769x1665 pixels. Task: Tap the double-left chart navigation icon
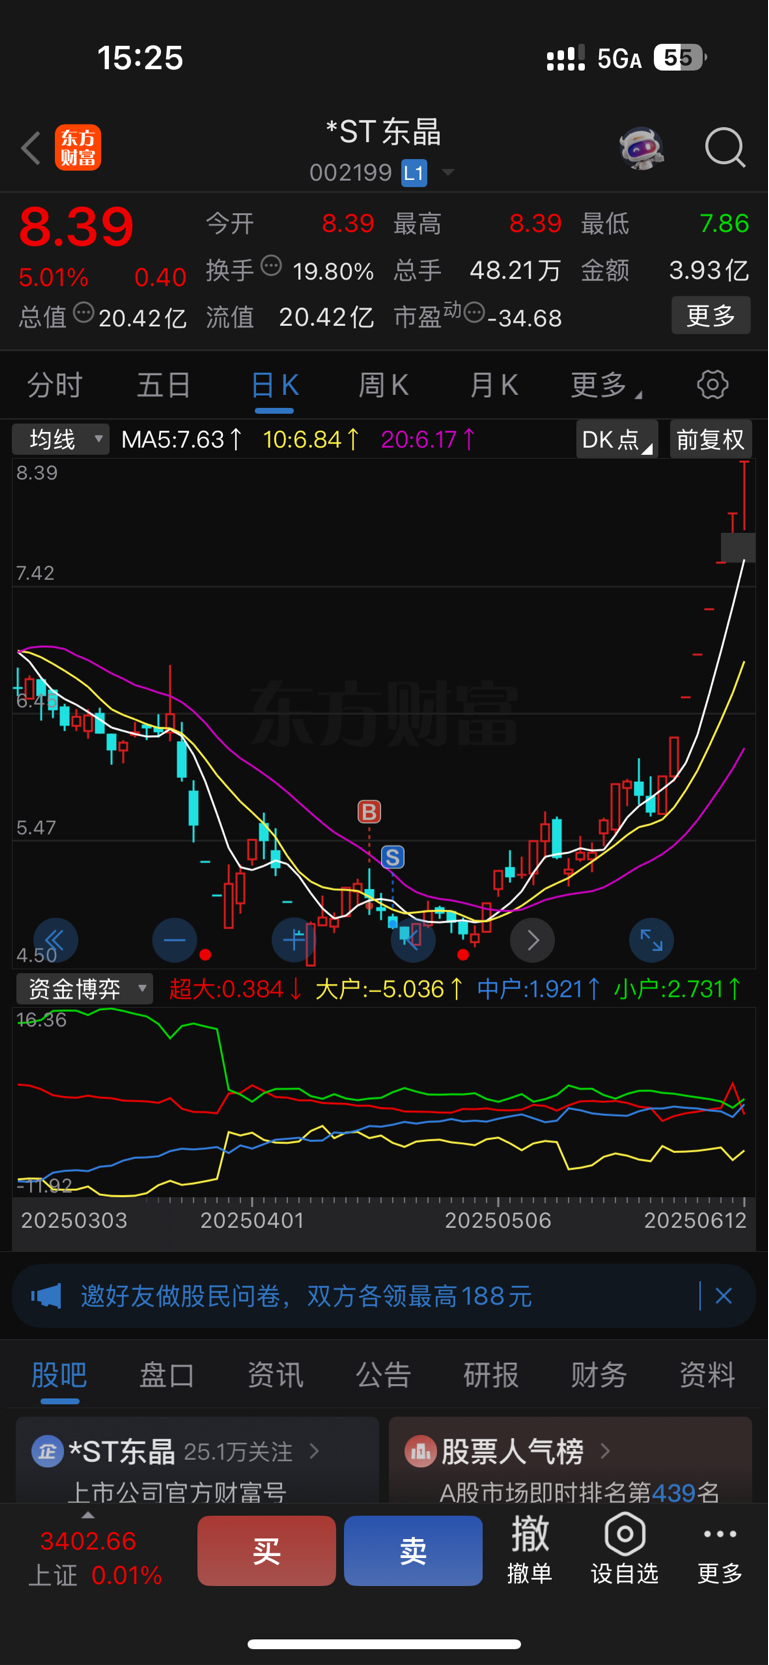pyautogui.click(x=55, y=940)
